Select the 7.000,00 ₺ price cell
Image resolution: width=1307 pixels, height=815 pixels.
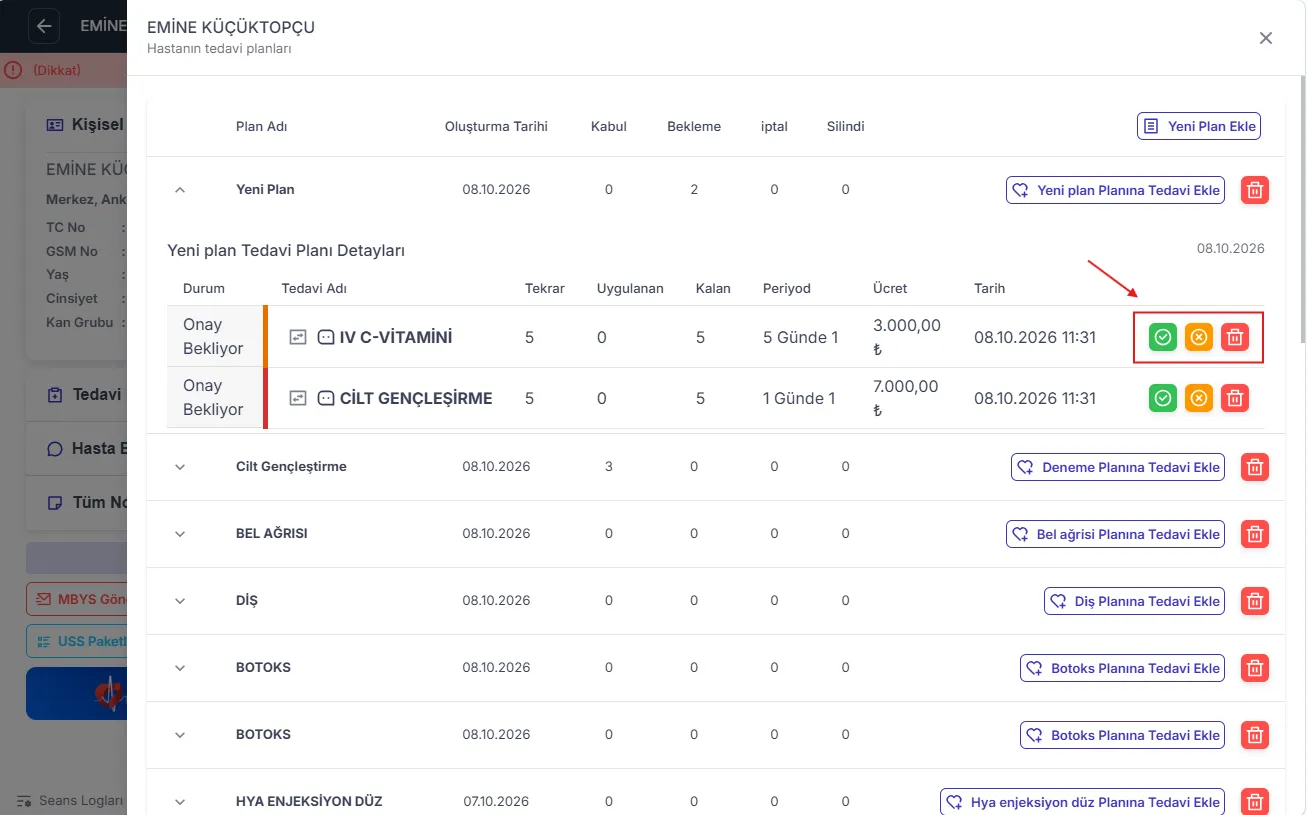907,398
